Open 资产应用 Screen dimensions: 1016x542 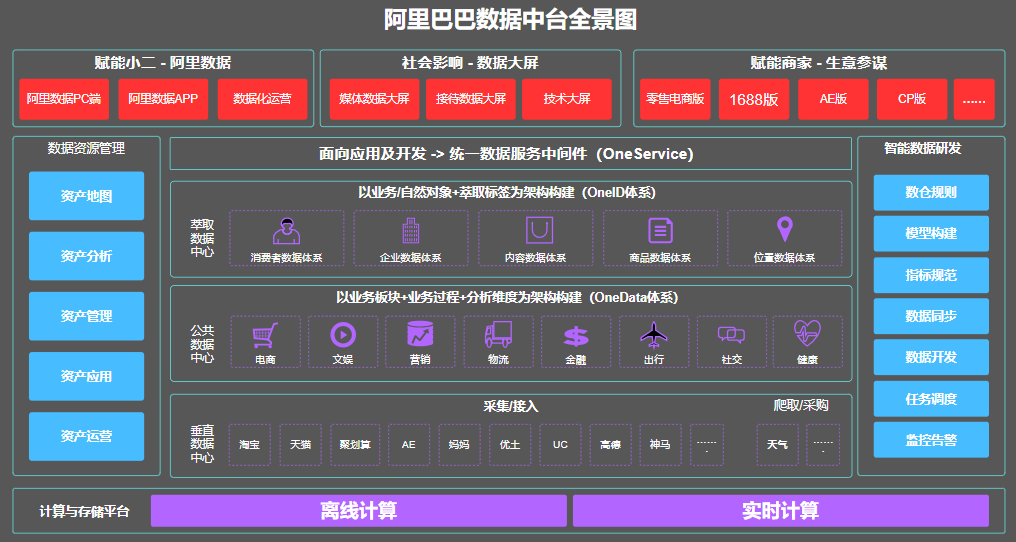[x=87, y=377]
